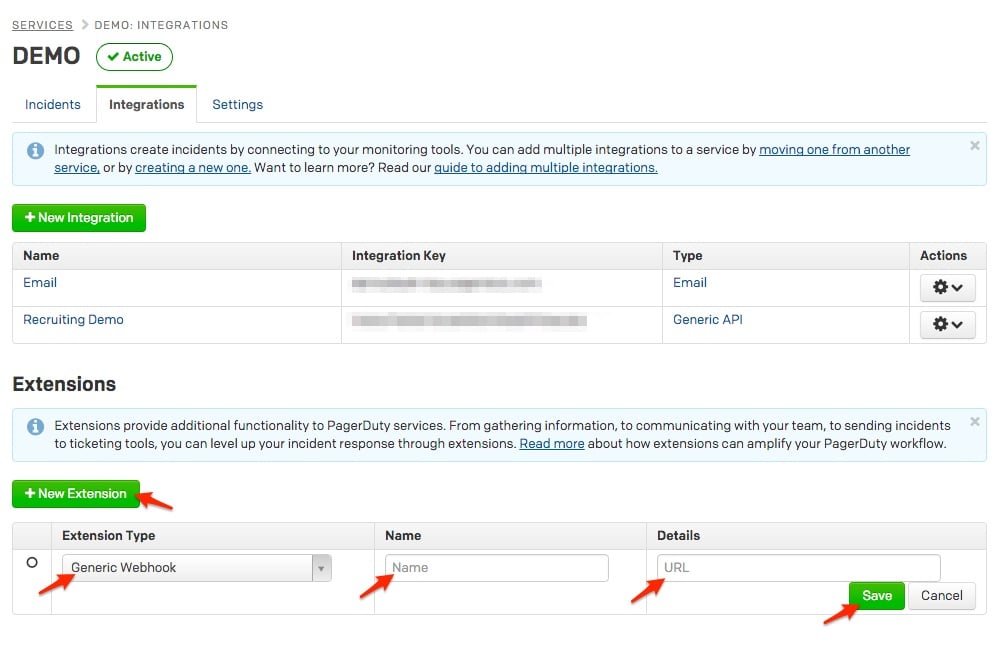Select the Generic Webhook extension radio button
This screenshot has width=993, height=651.
(x=32, y=563)
